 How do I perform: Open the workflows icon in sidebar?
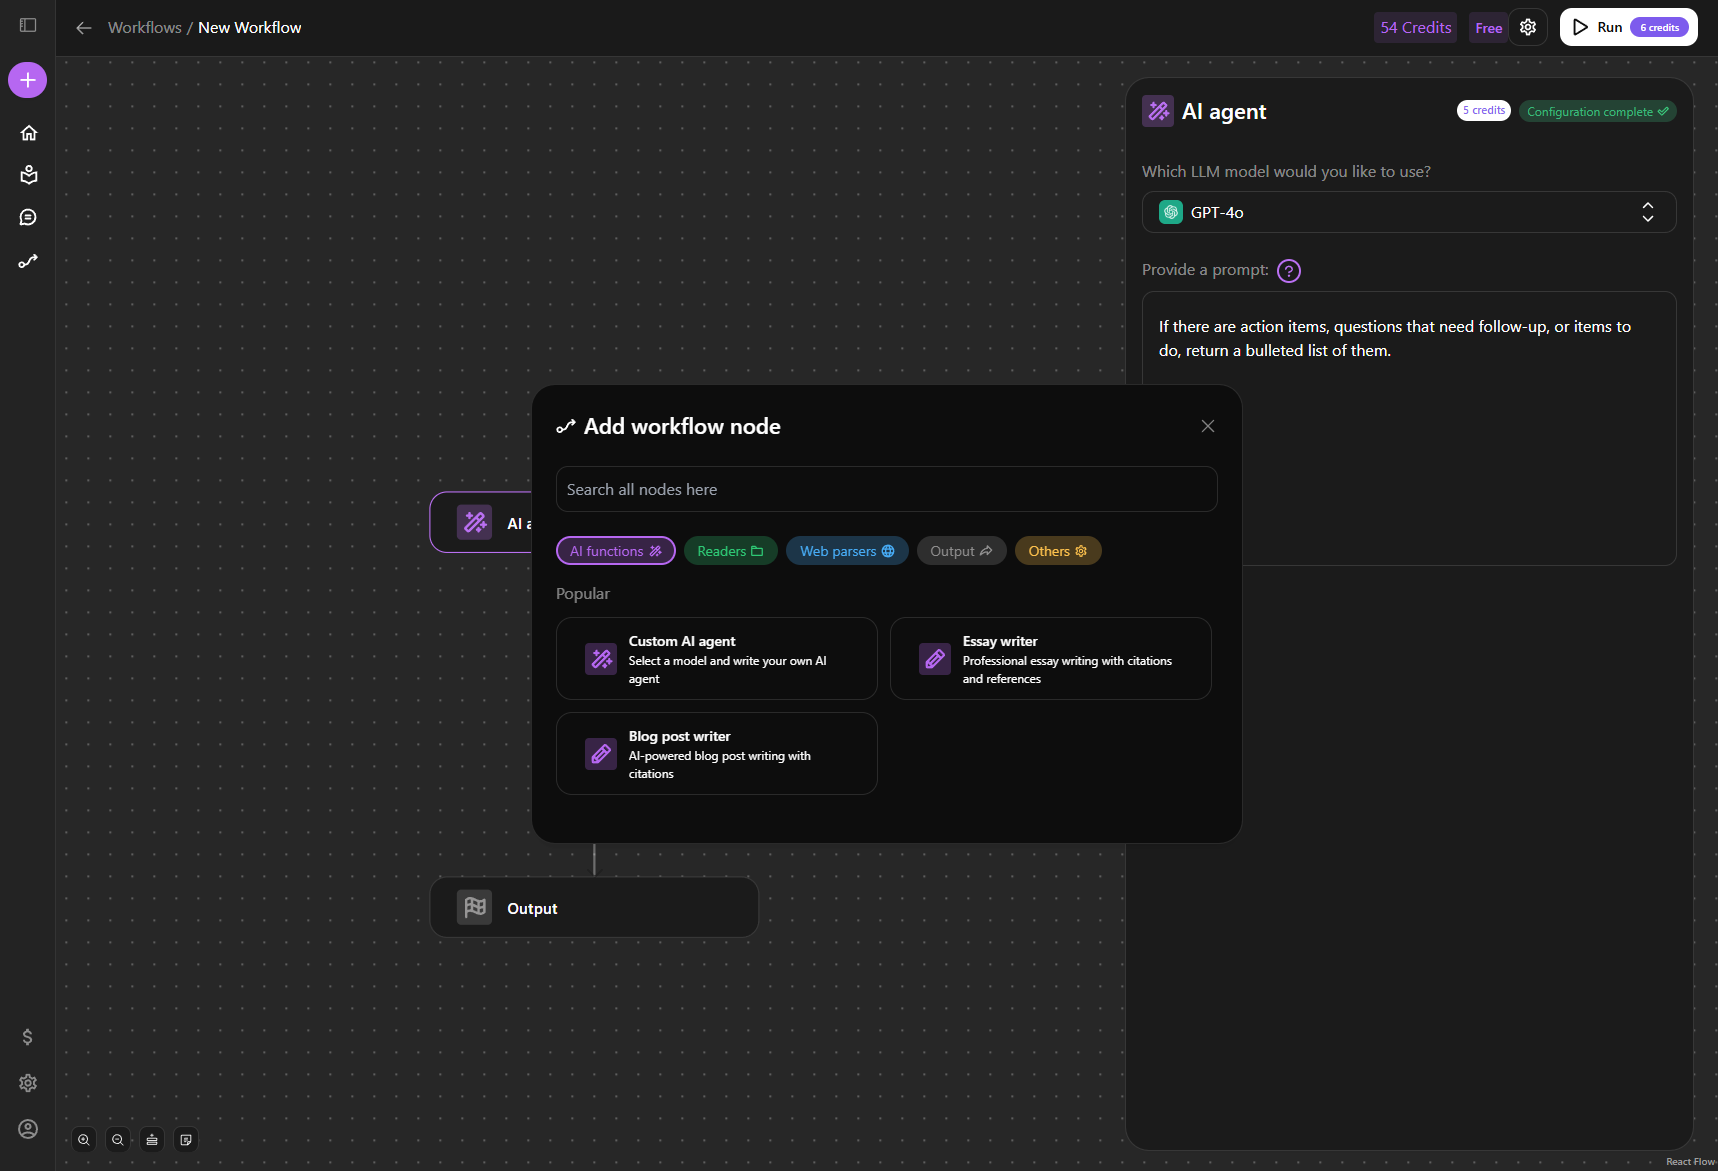tap(28, 262)
